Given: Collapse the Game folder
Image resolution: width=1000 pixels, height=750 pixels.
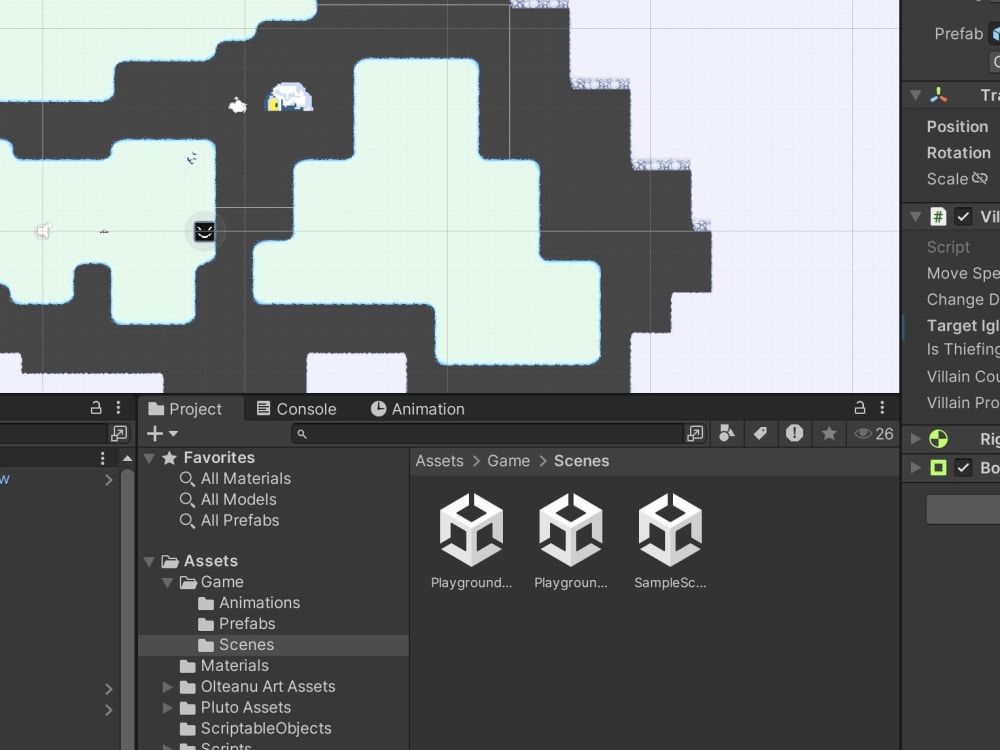Looking at the screenshot, I should point(168,582).
